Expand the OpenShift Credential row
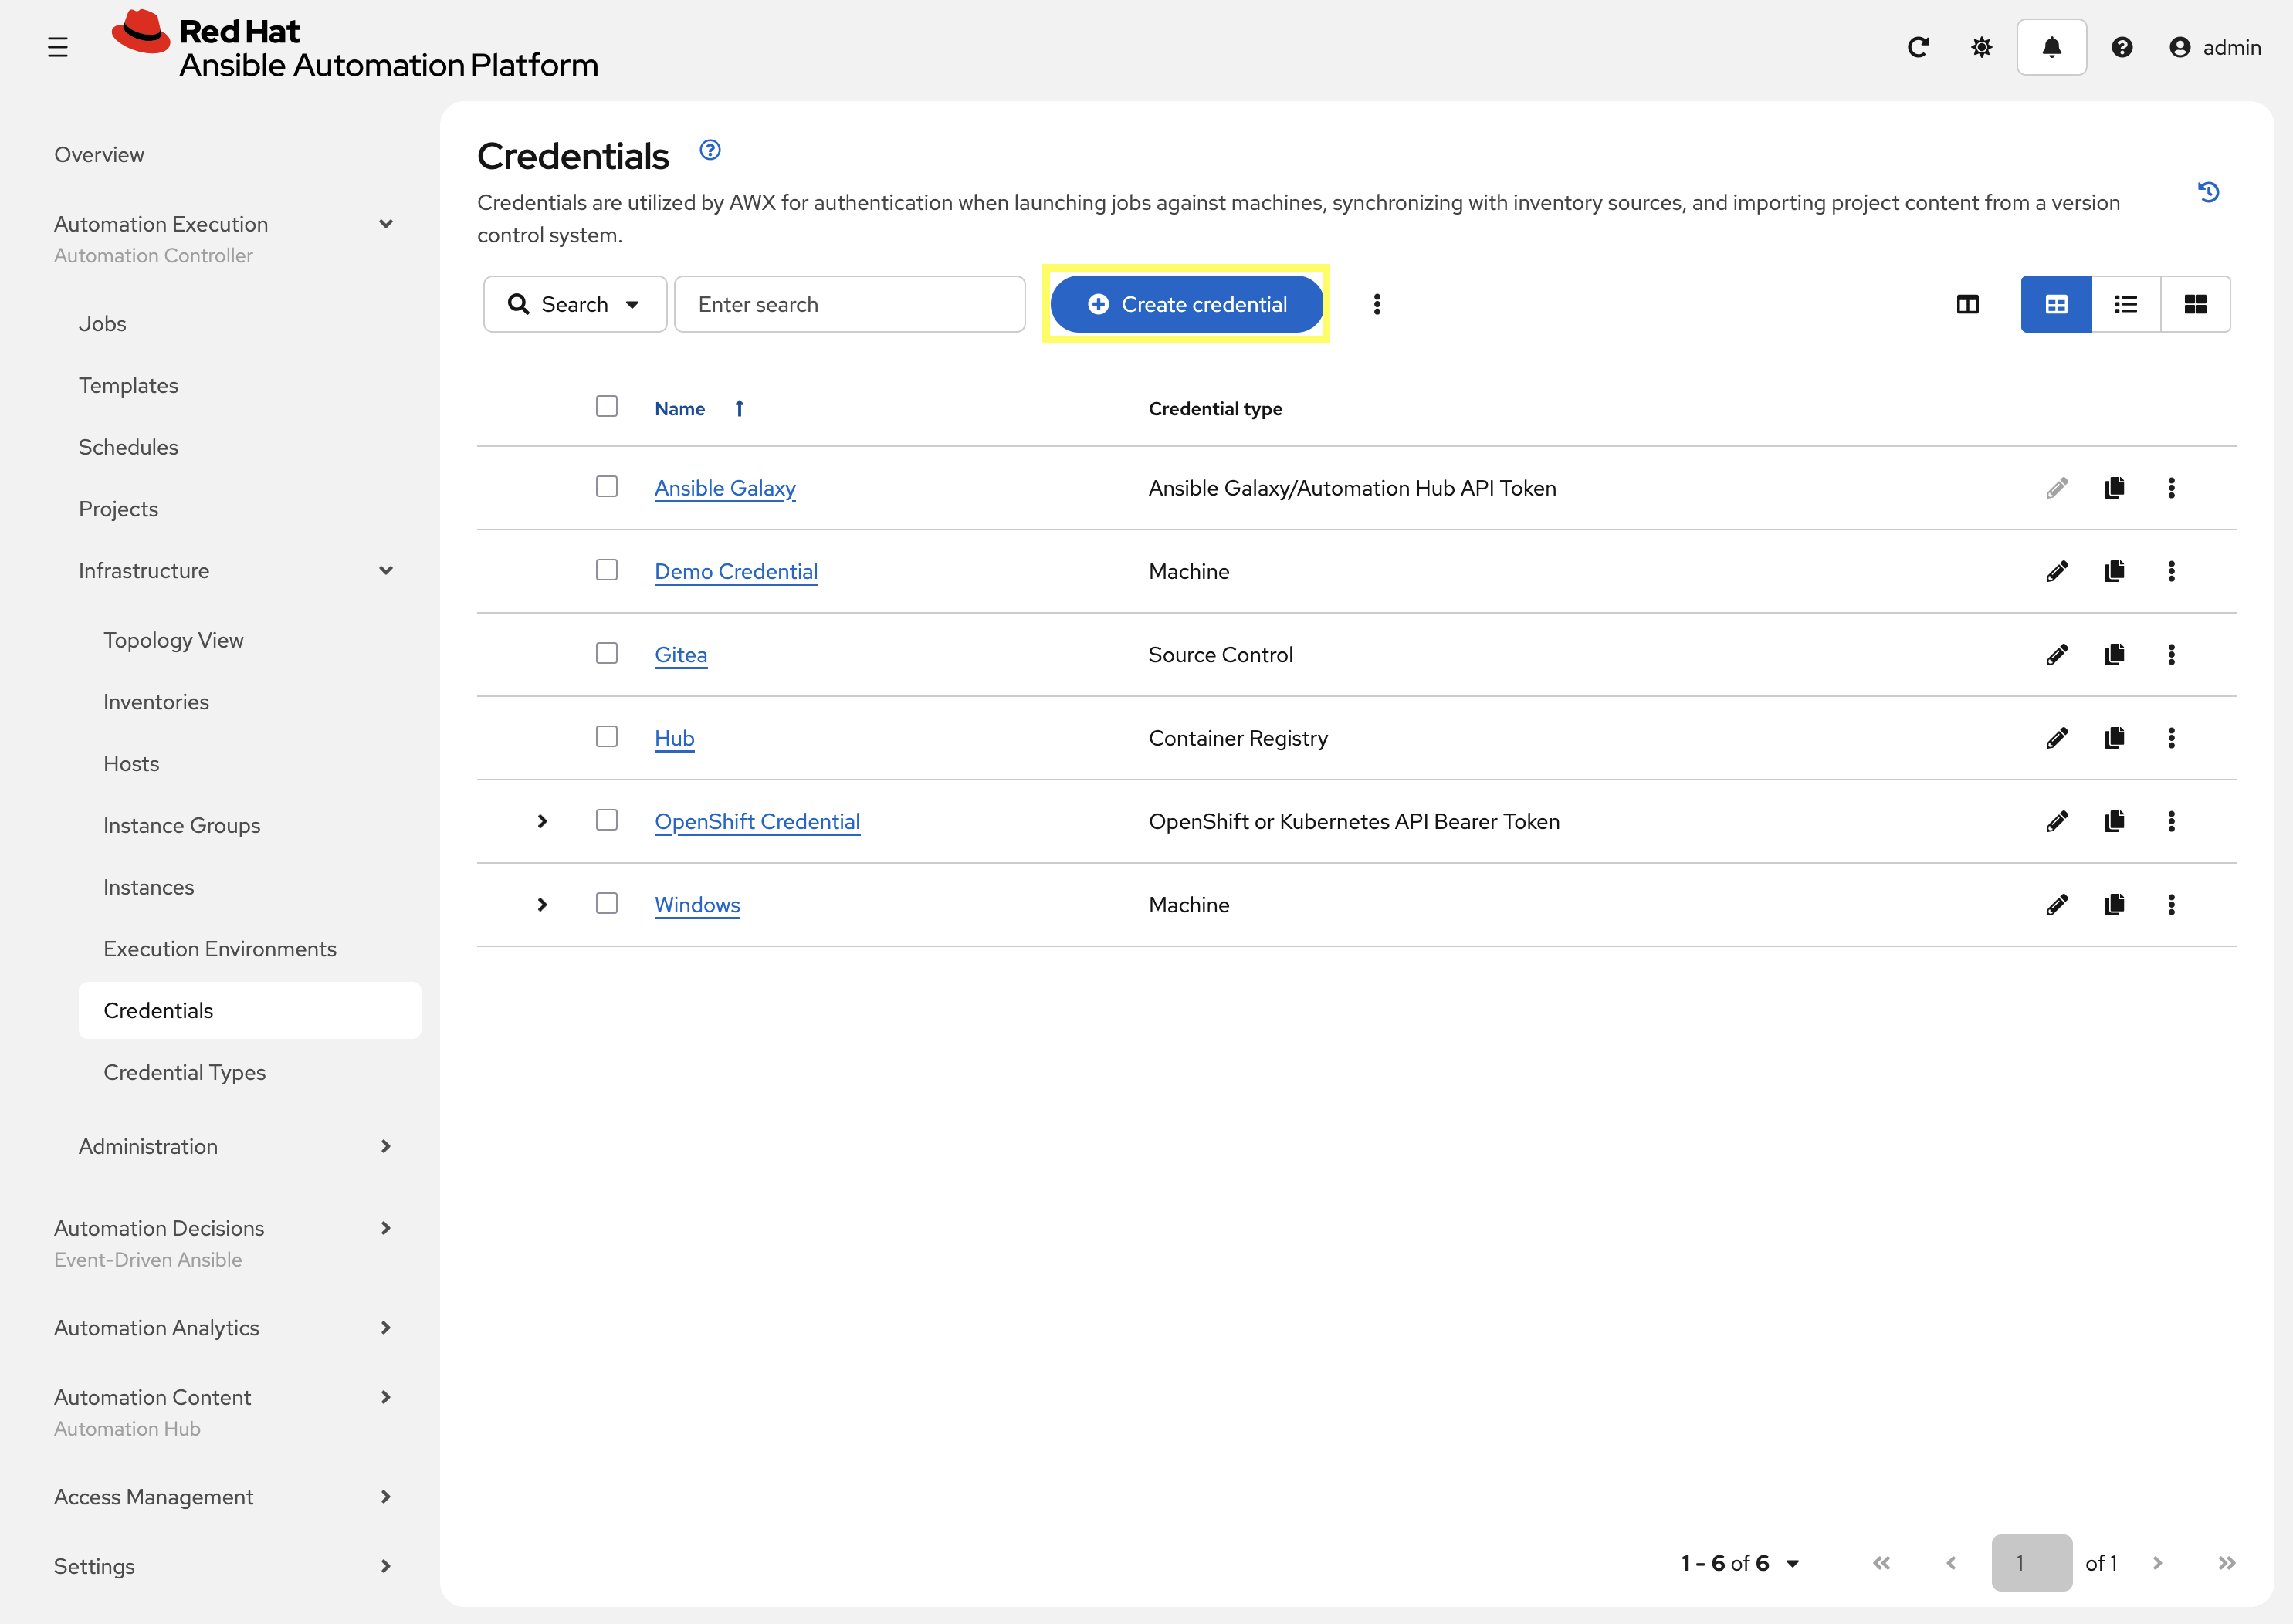 click(542, 821)
